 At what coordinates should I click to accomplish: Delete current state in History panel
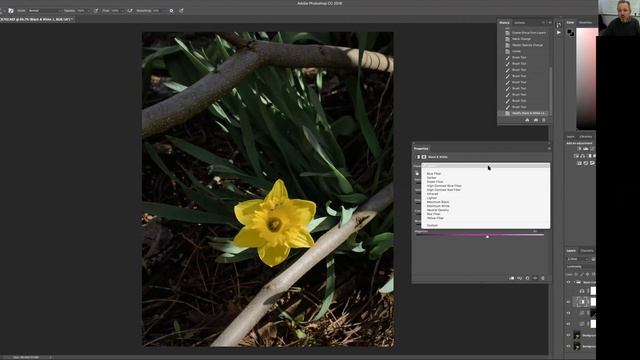pyautogui.click(x=544, y=120)
